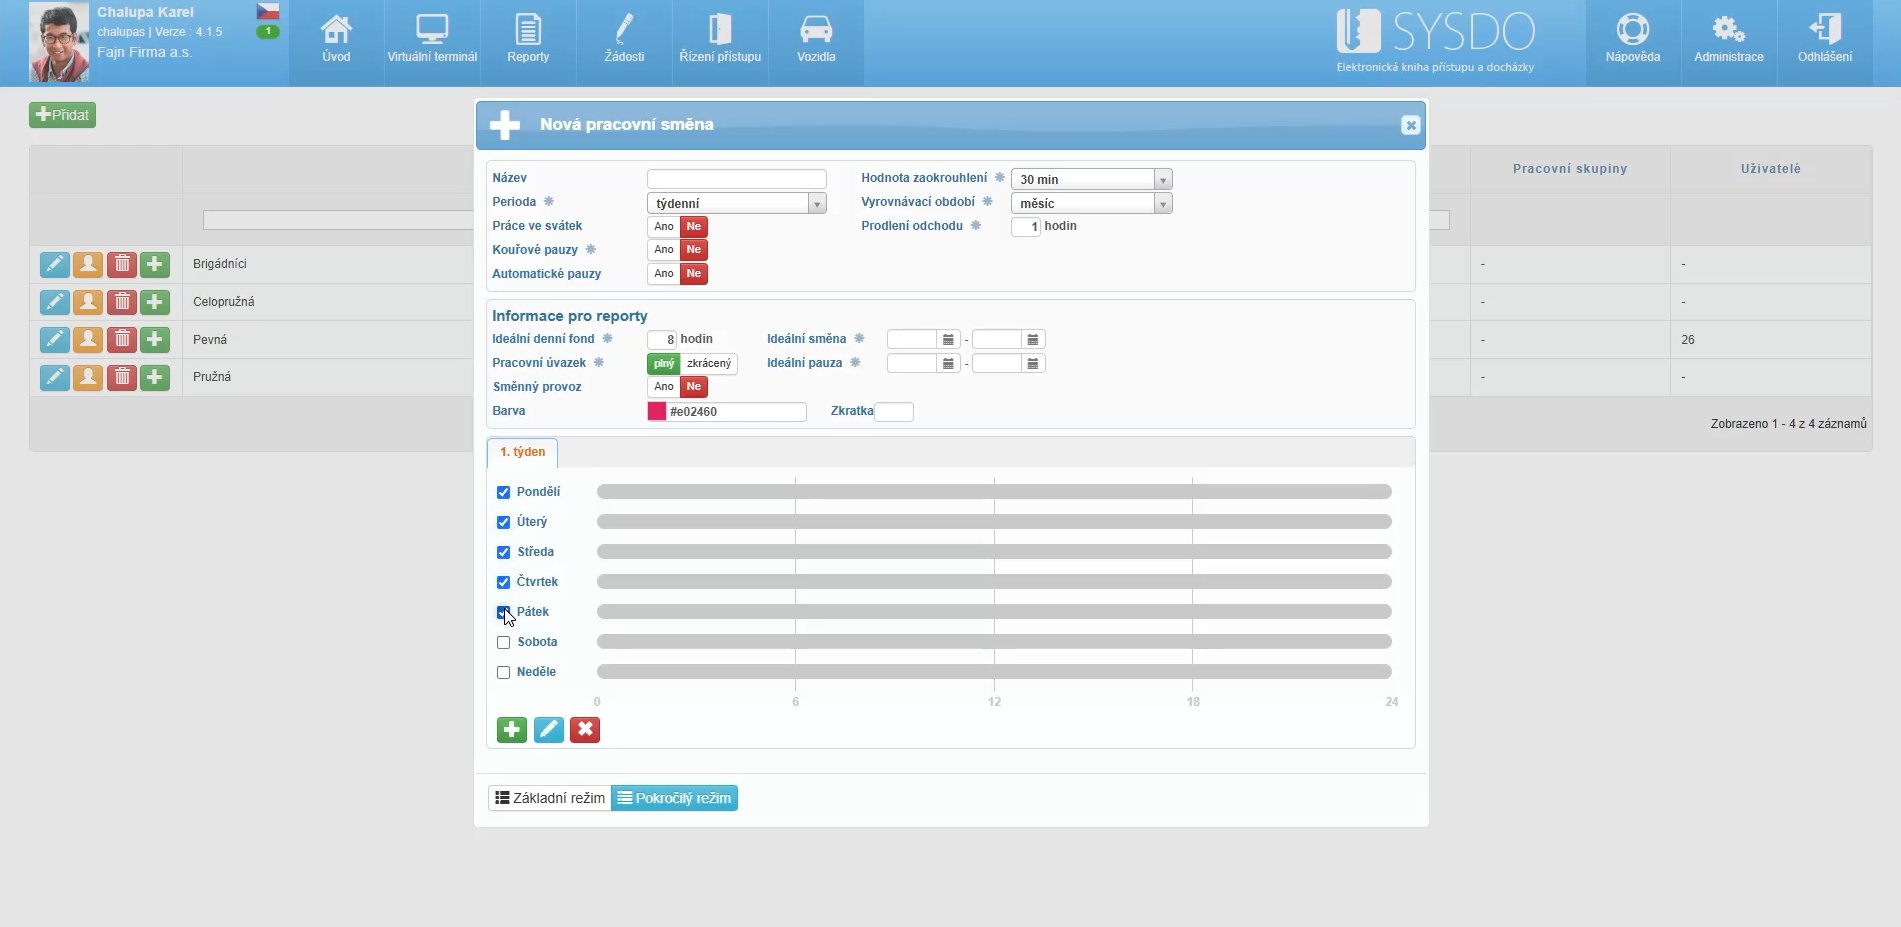The image size is (1901, 927).
Task: Click the green Přidat button
Action: pos(63,115)
